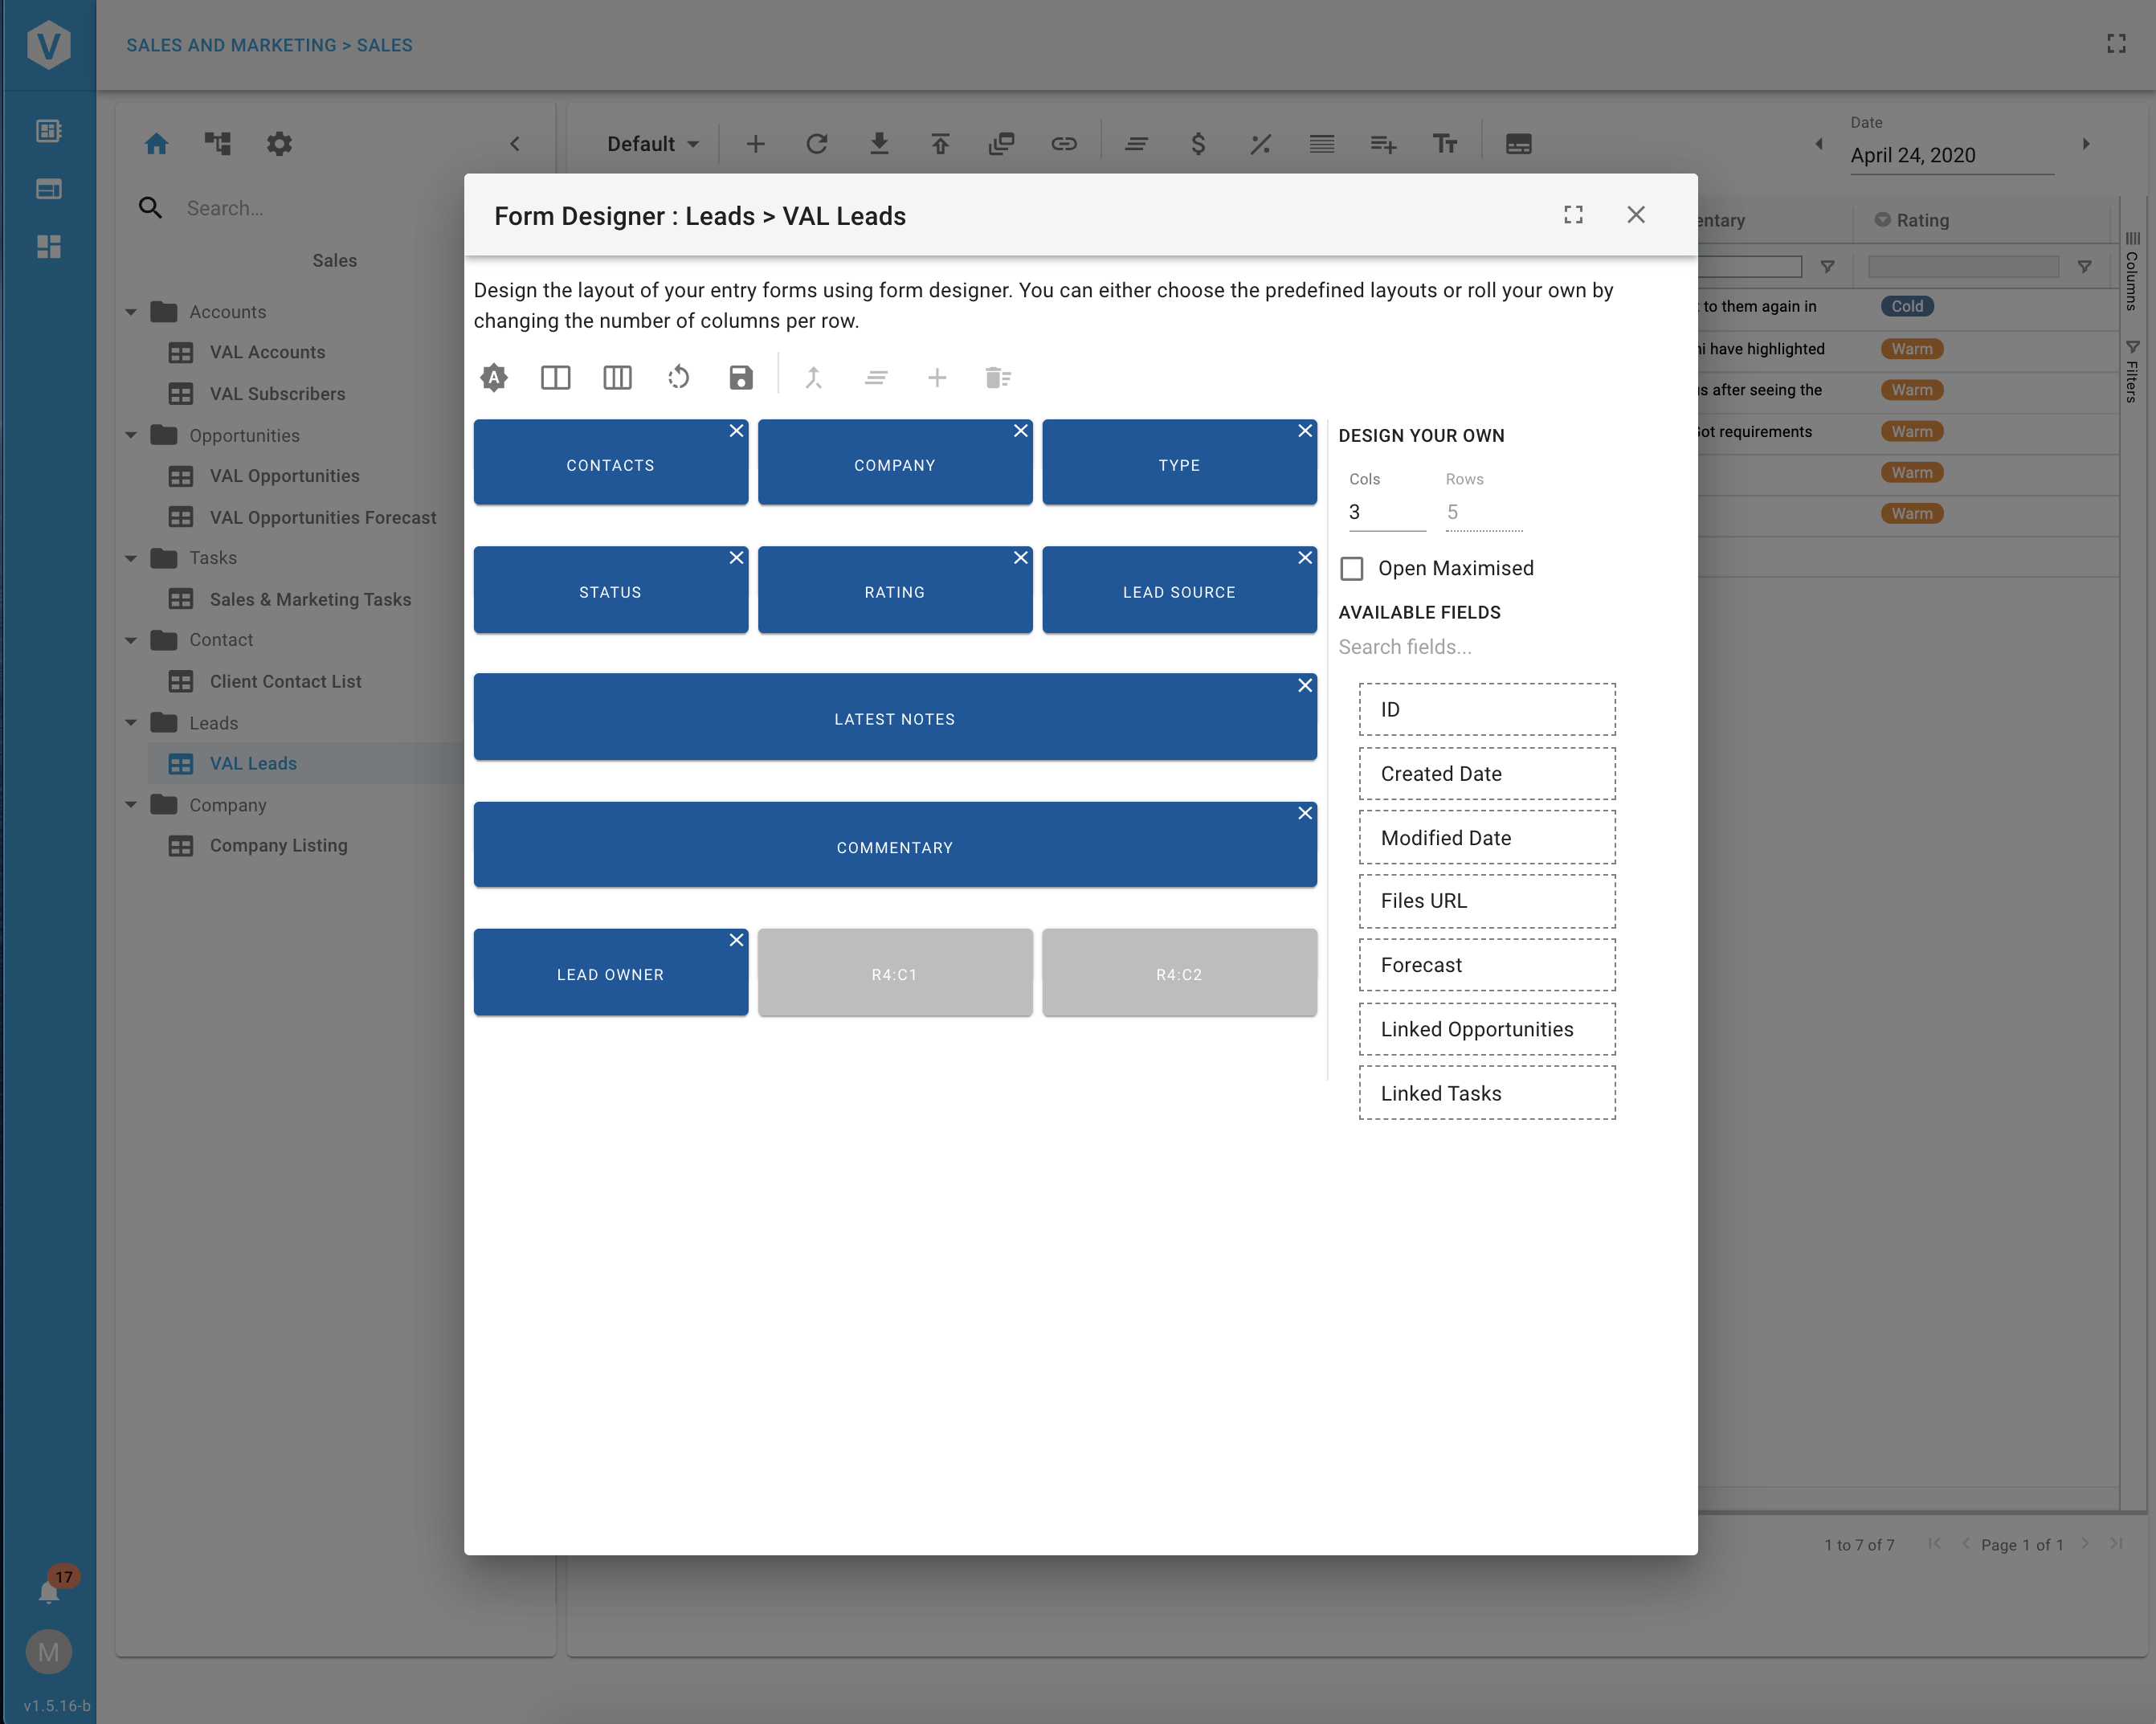Maximize the Form Designer dialog
The image size is (2156, 1724).
1573,215
